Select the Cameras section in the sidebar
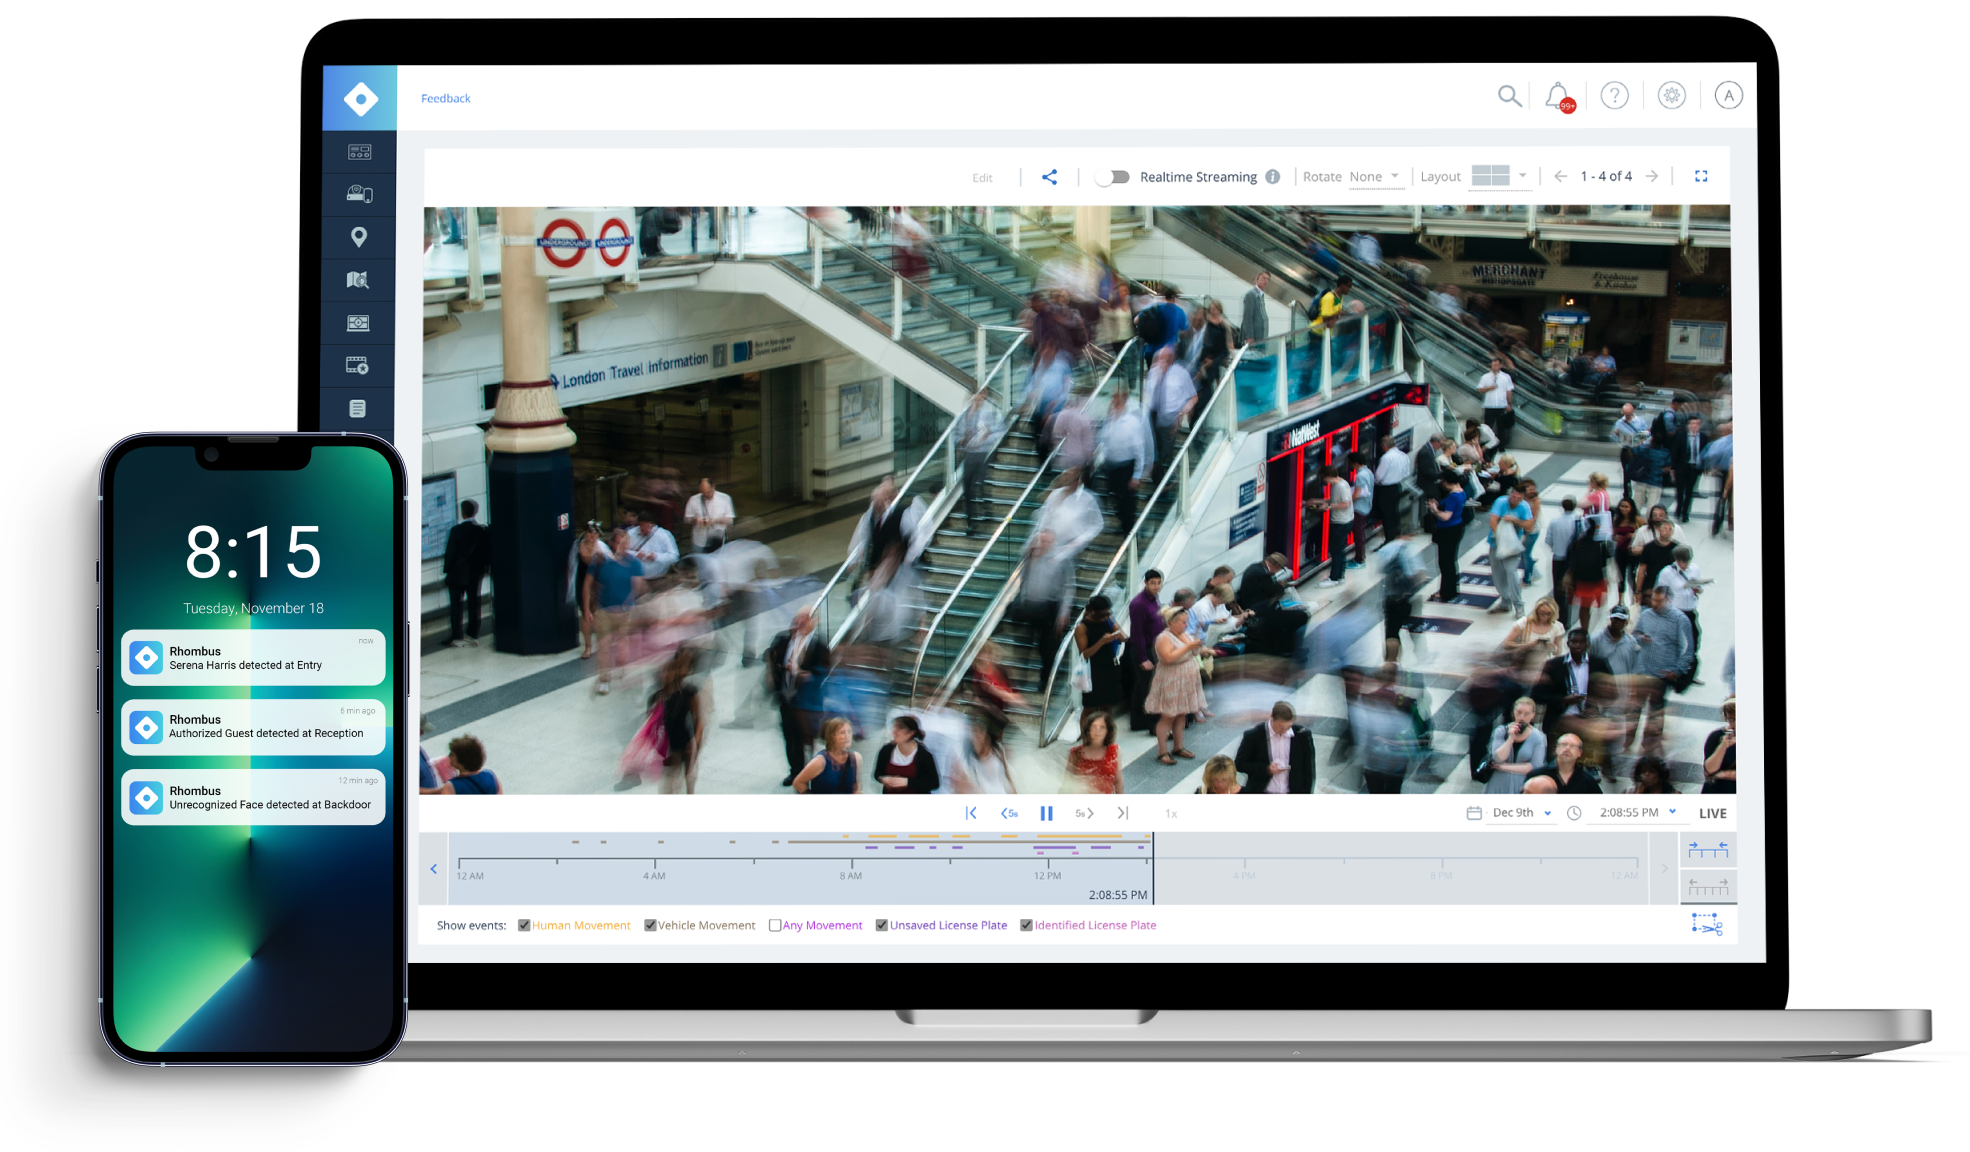Screen dimensions: 1970x1152 [x=360, y=194]
